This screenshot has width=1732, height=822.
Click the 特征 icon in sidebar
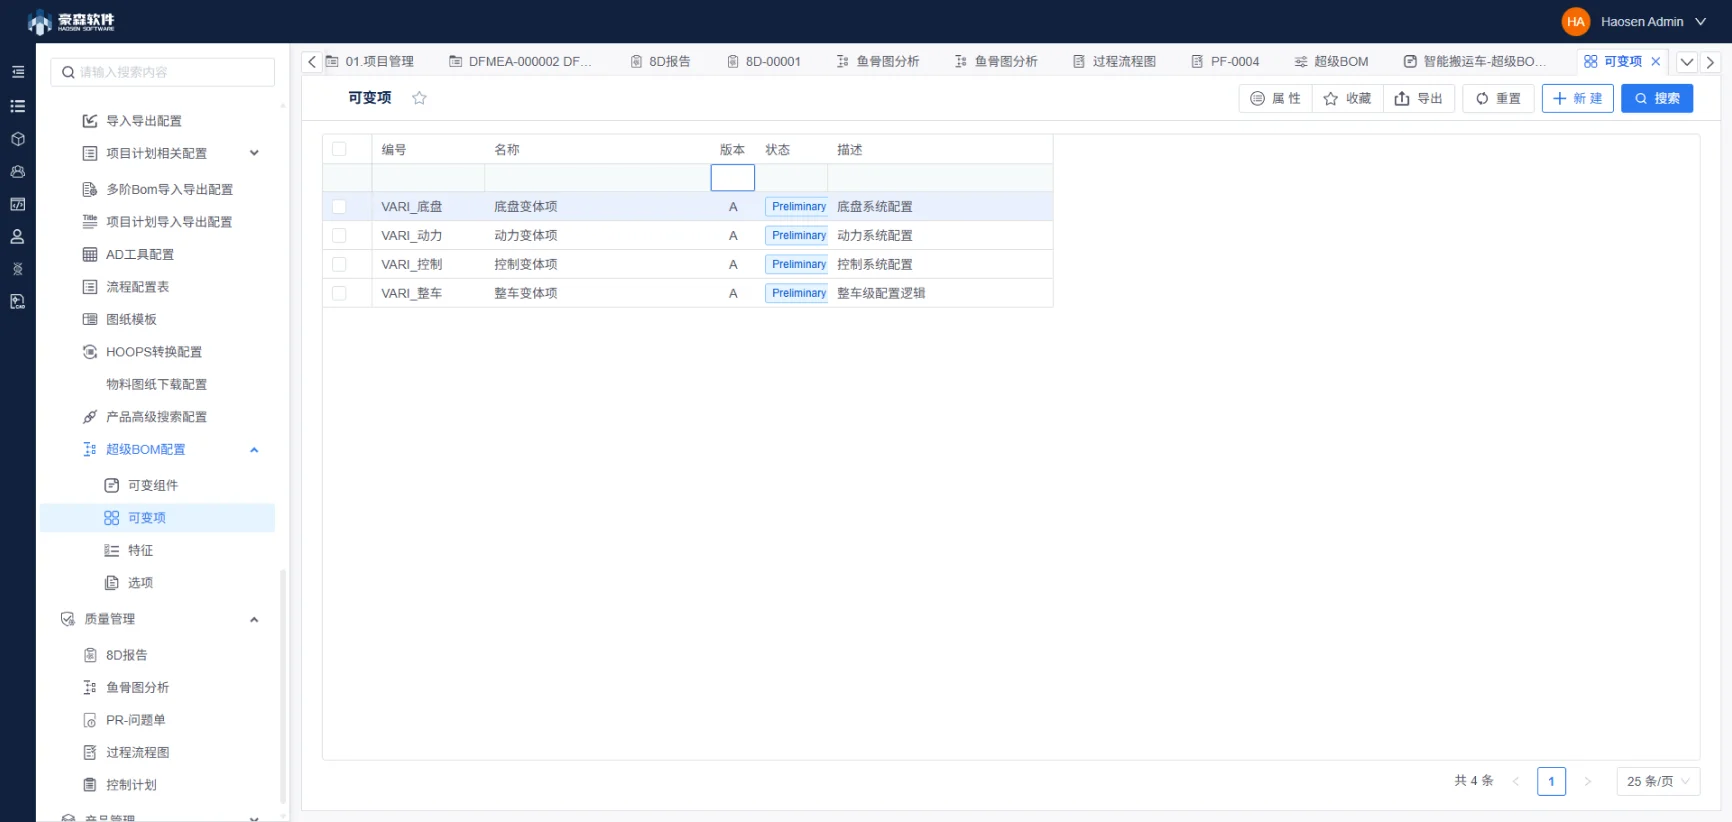point(112,550)
